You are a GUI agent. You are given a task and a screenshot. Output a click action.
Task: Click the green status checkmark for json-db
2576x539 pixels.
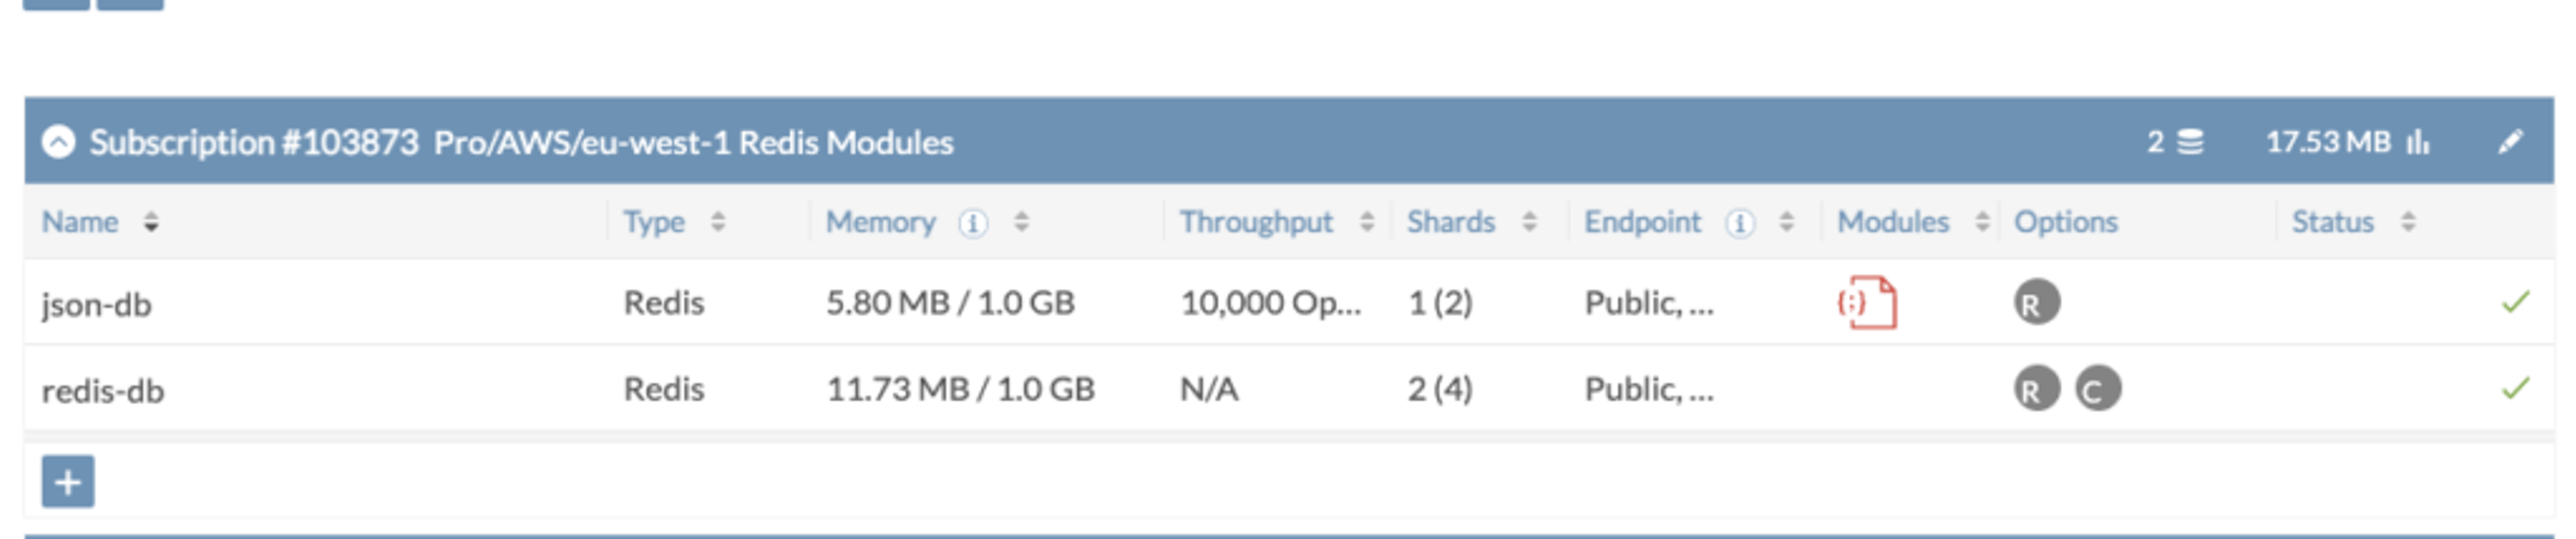coord(2515,301)
